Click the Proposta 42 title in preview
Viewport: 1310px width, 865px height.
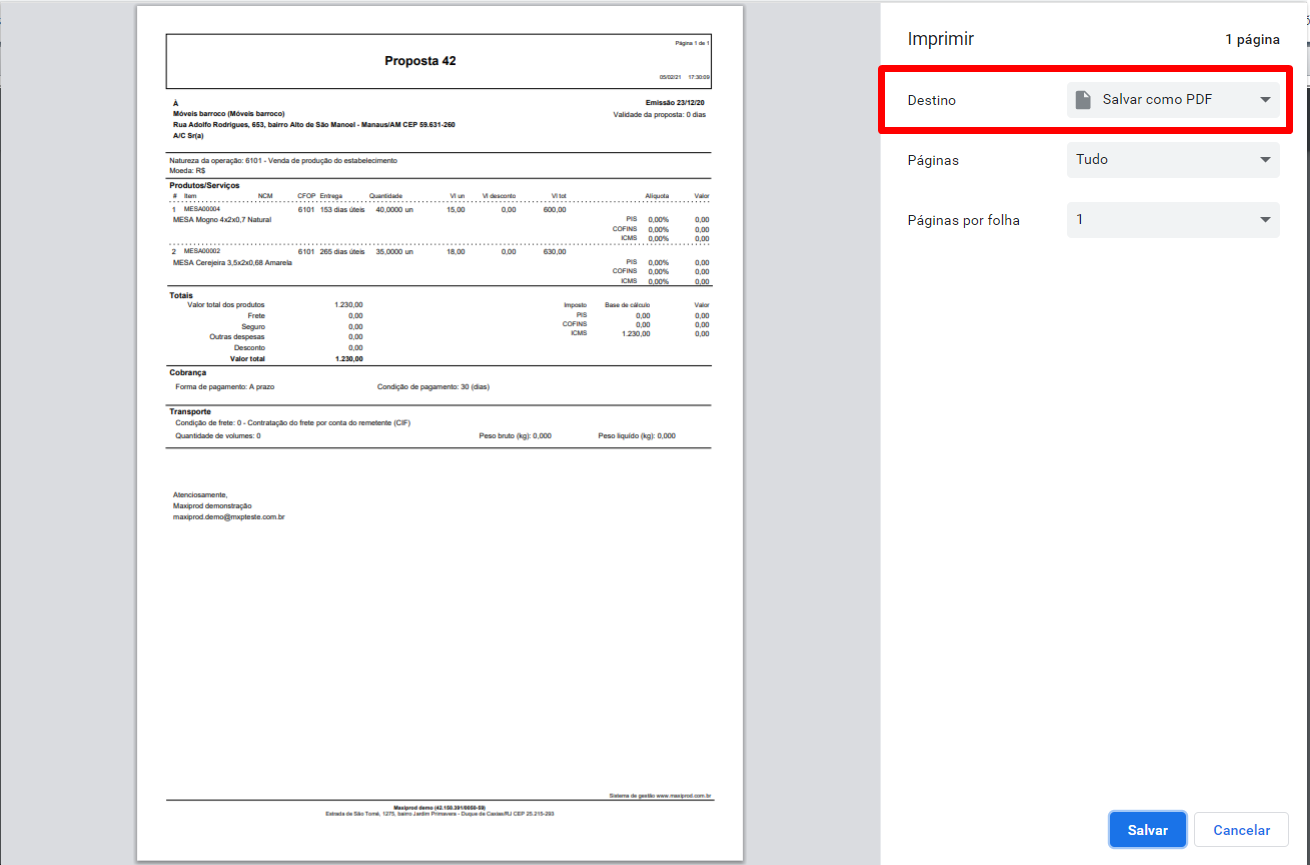[x=420, y=61]
